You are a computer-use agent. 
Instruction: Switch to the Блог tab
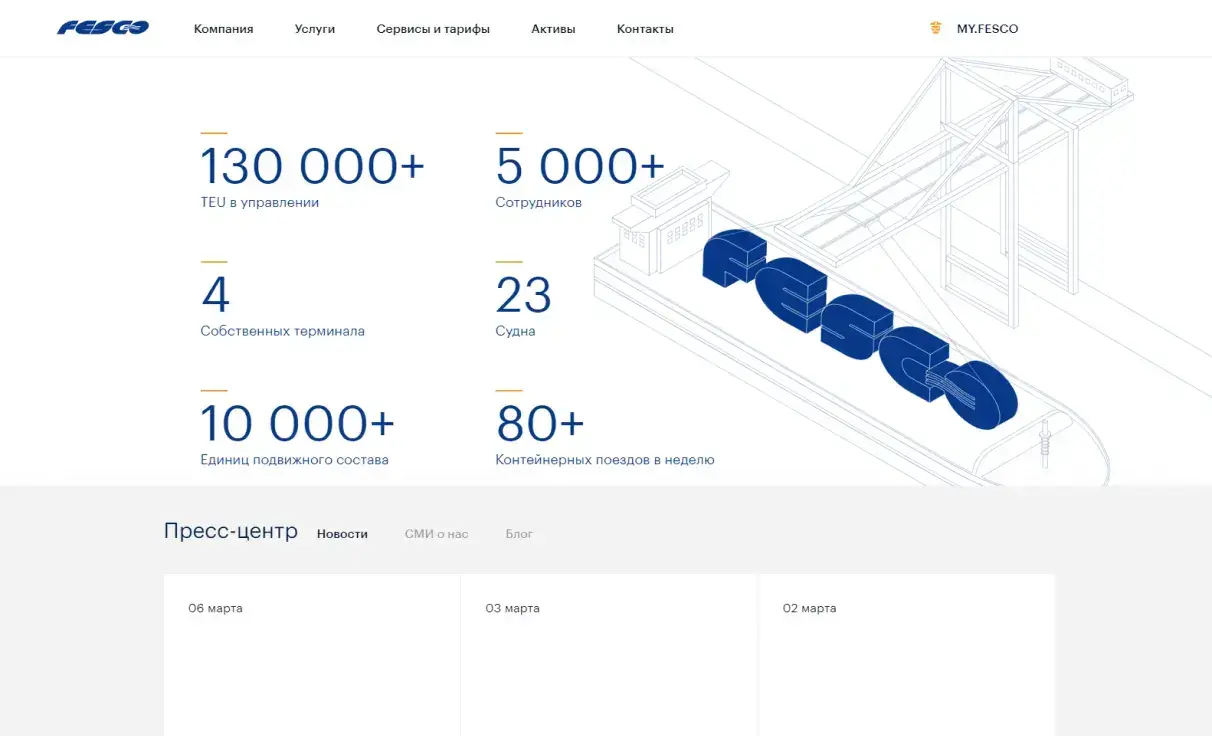tap(519, 534)
